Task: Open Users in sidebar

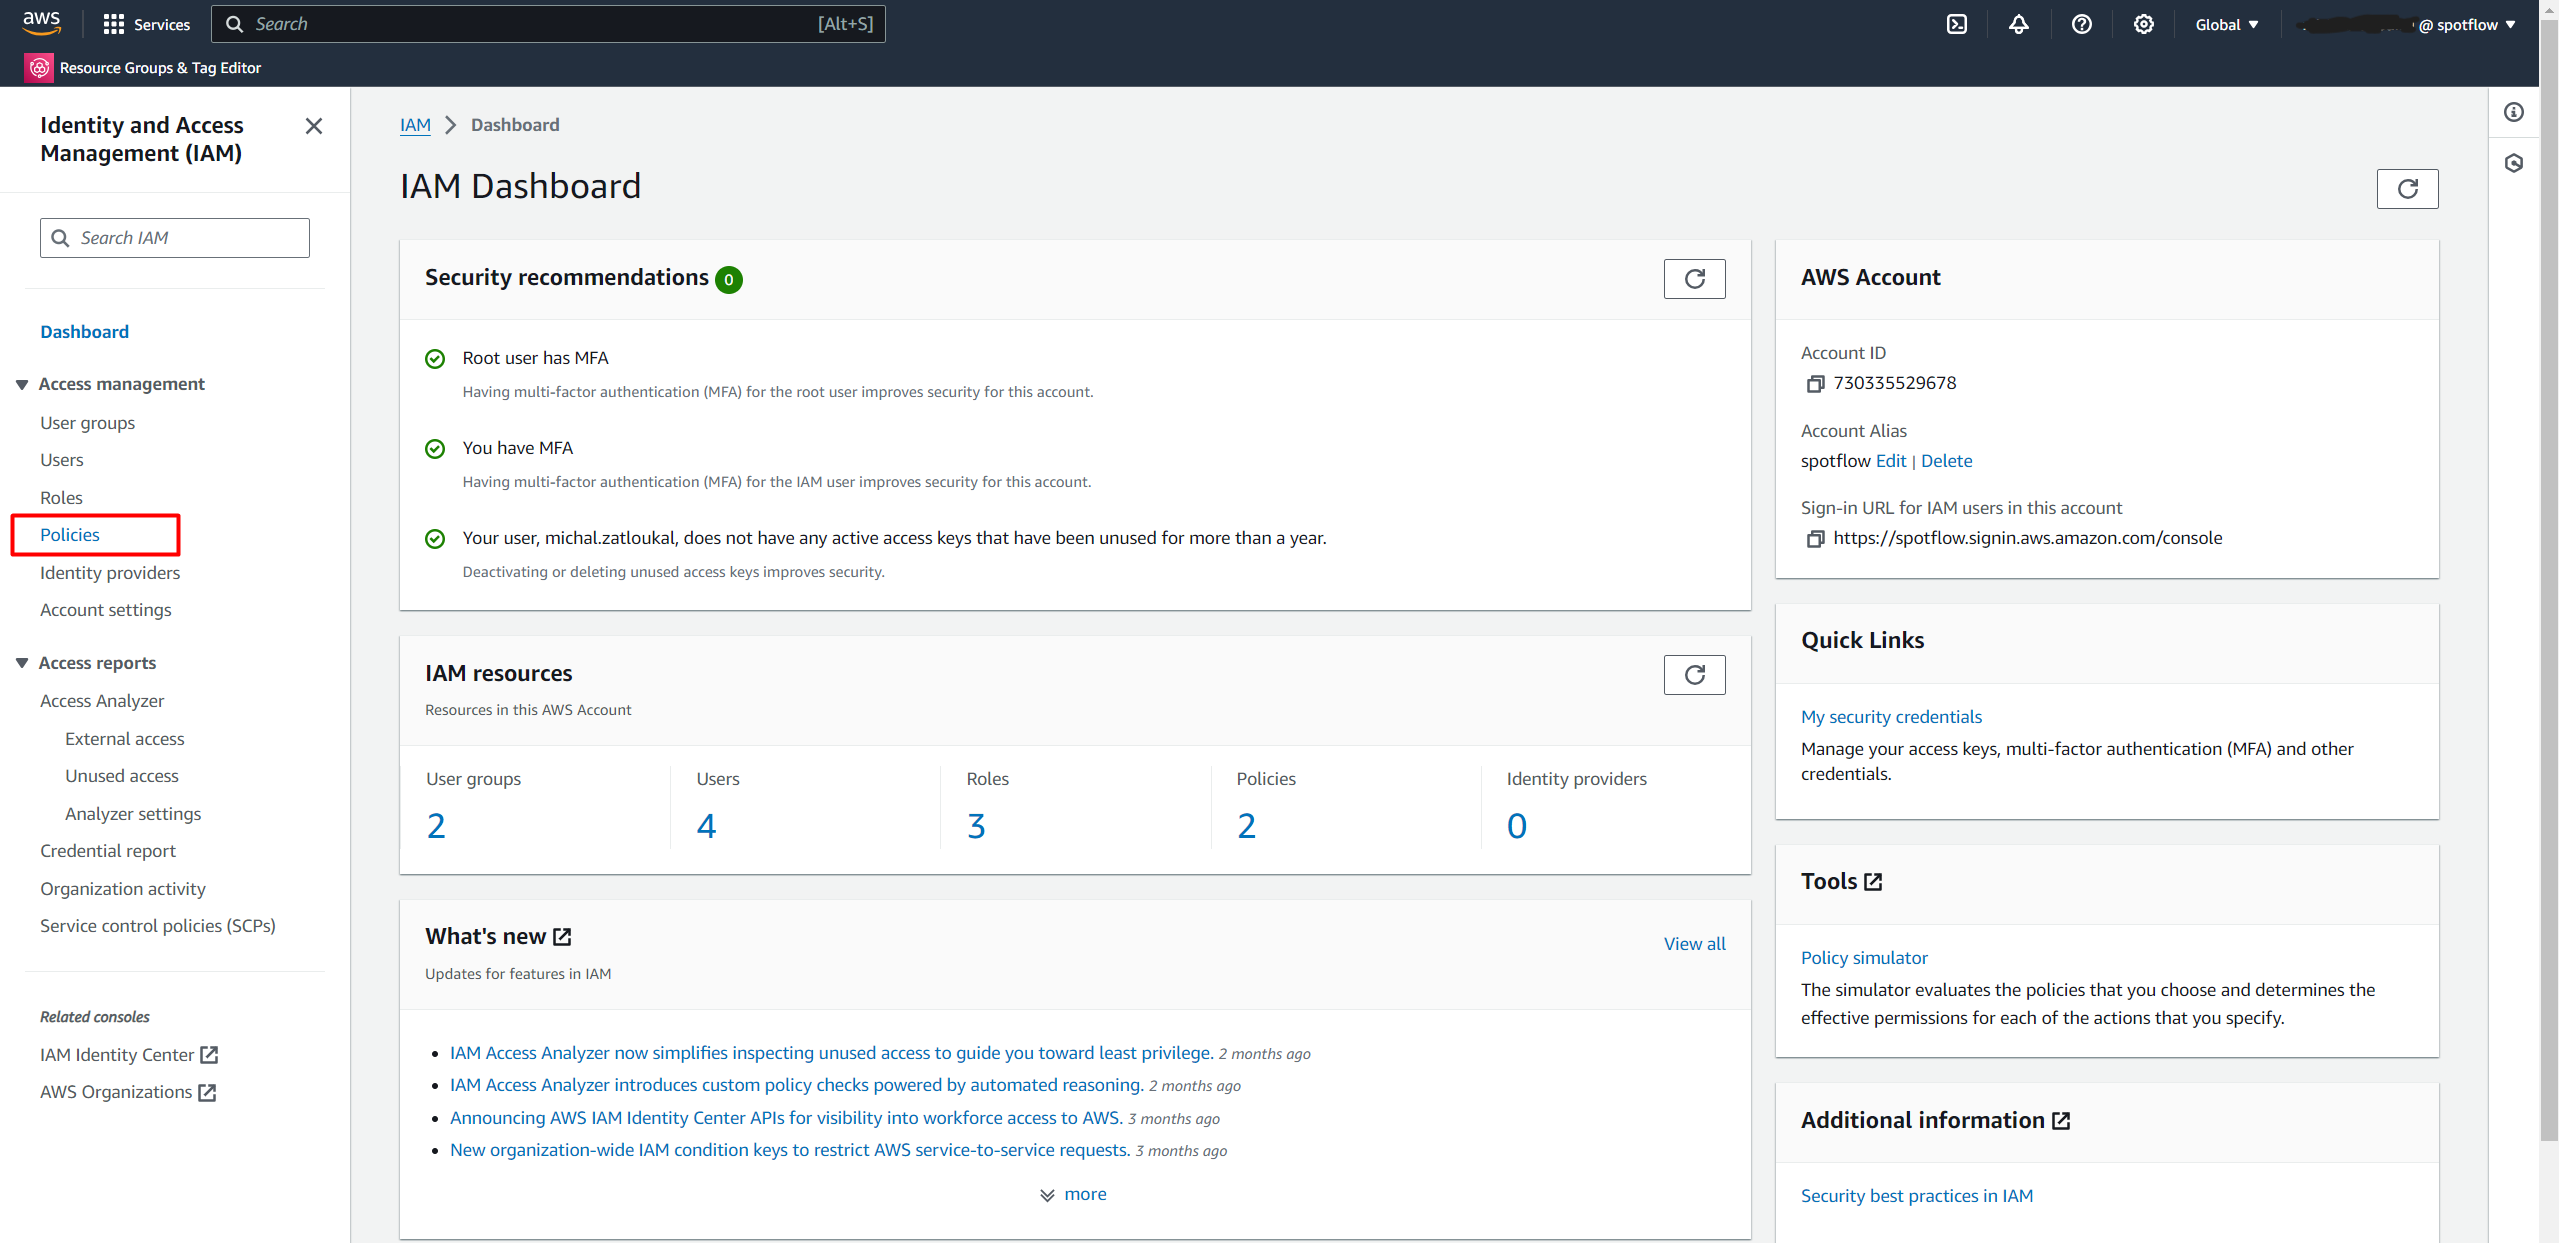Action: pos(62,460)
